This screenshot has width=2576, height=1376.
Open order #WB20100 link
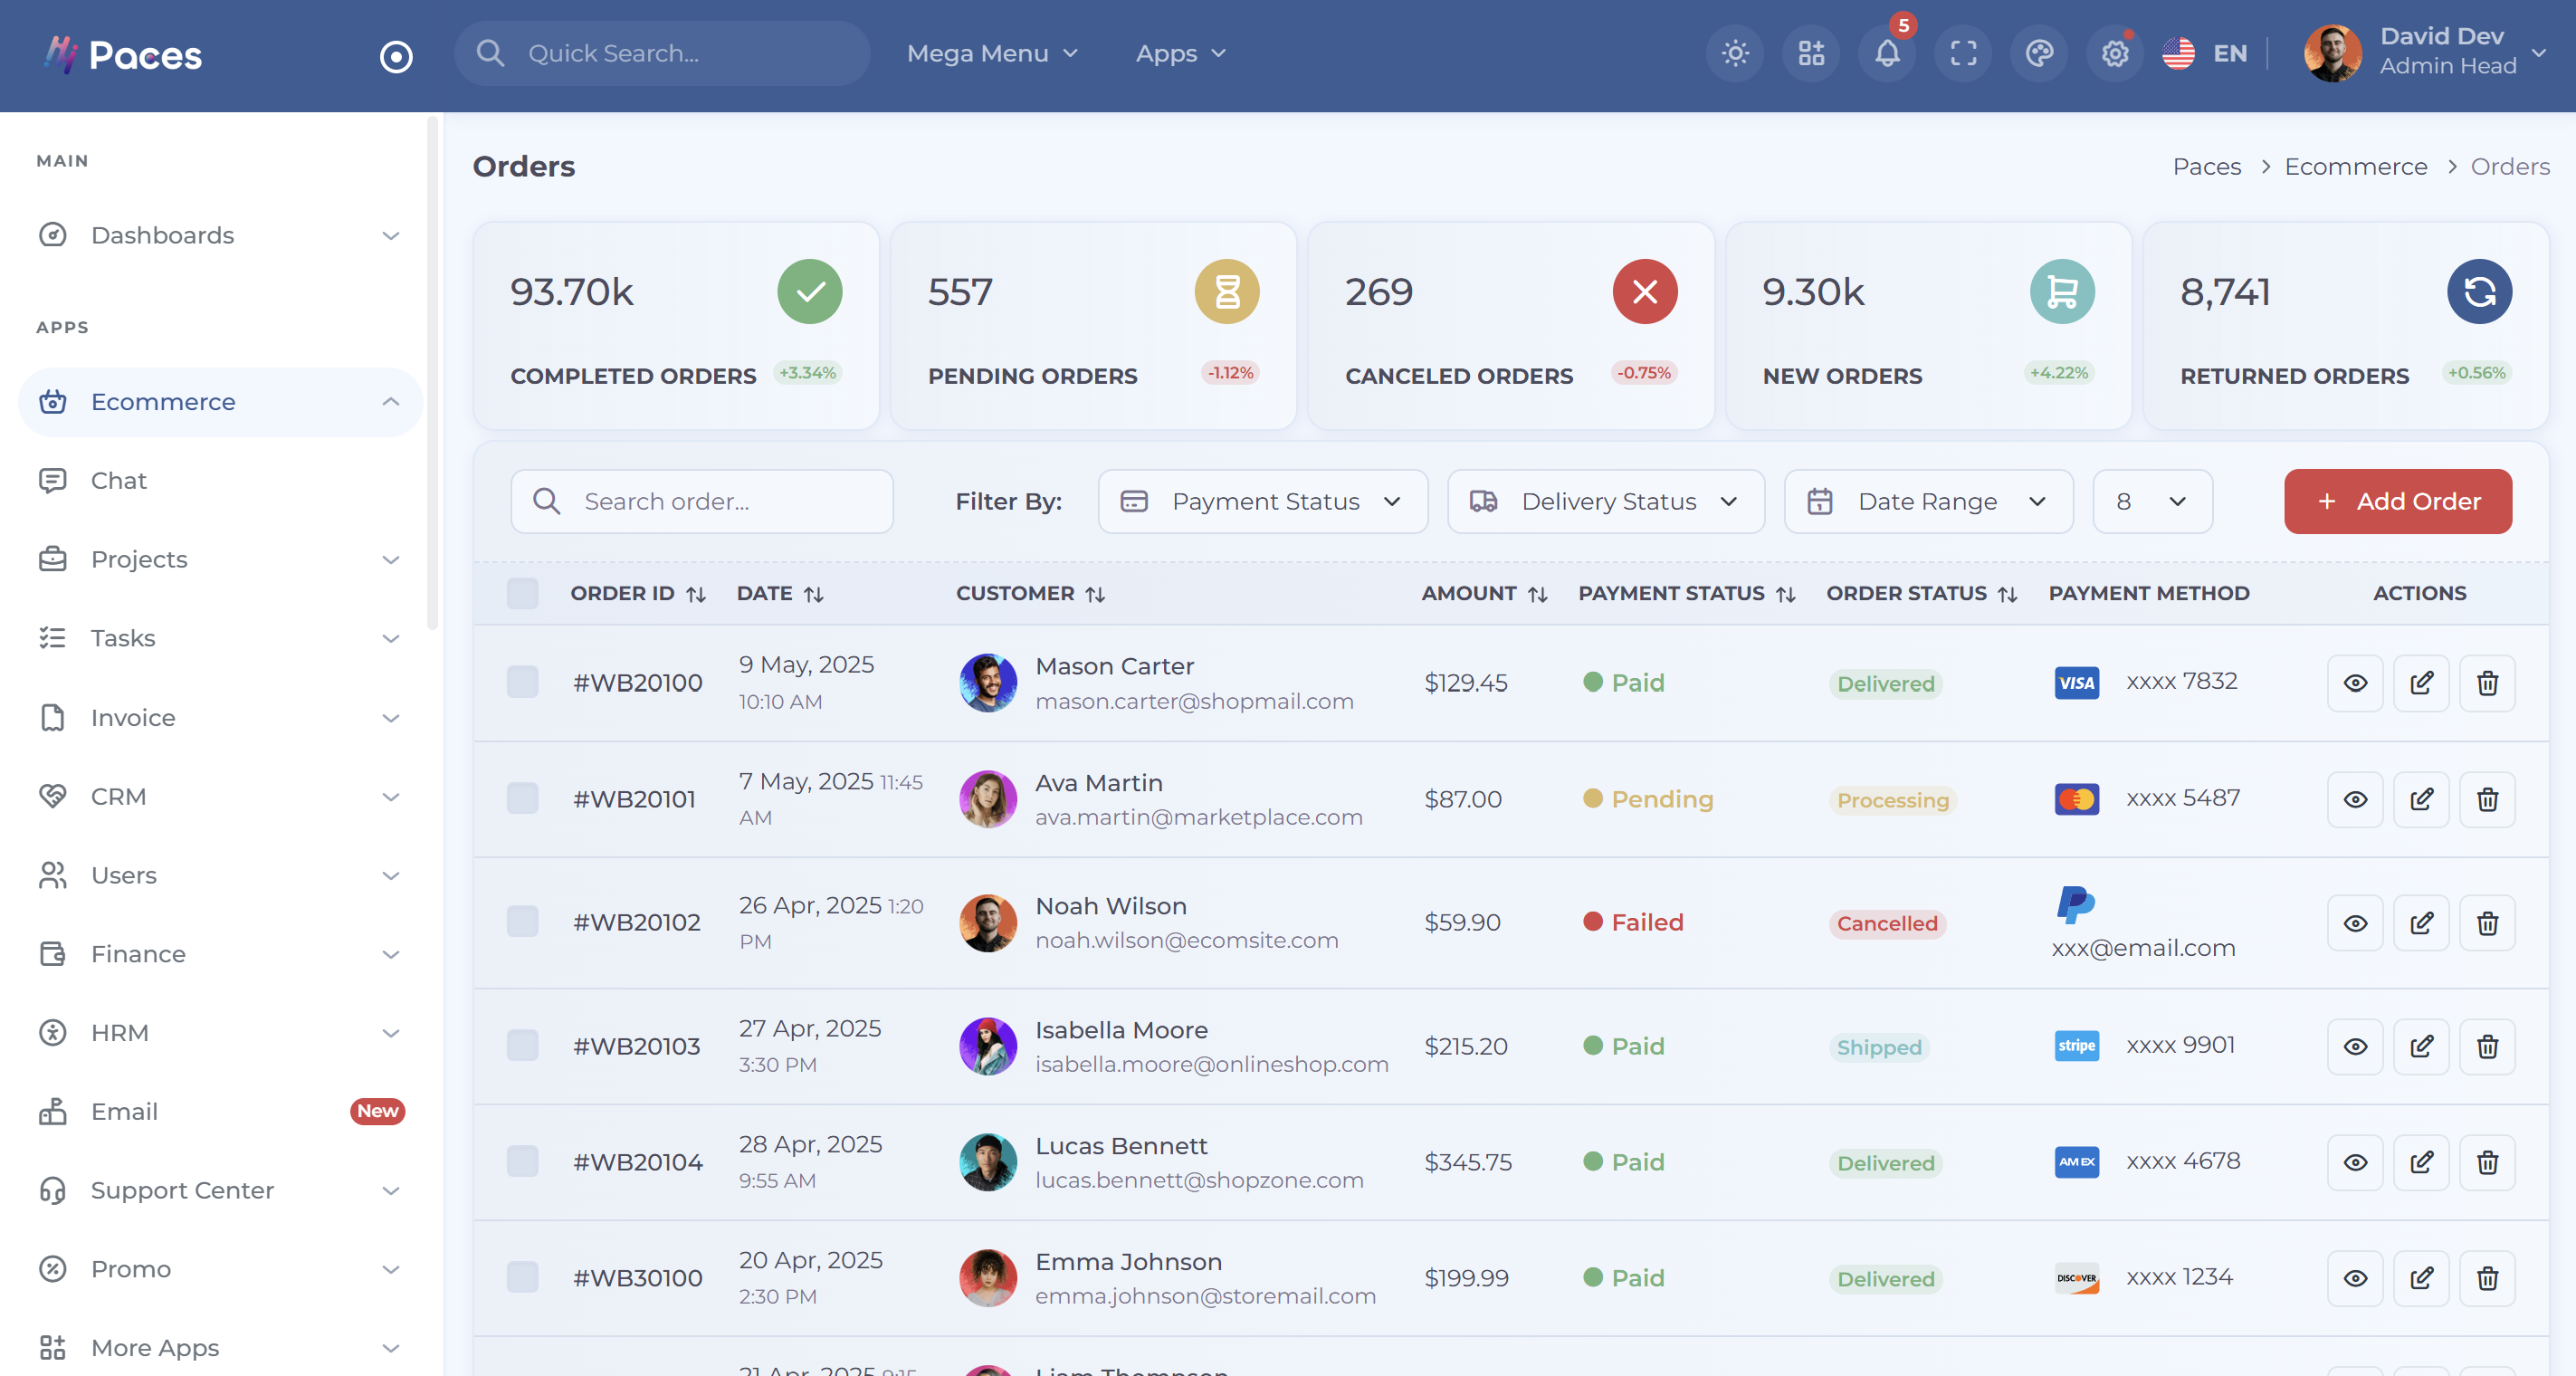pyautogui.click(x=637, y=683)
